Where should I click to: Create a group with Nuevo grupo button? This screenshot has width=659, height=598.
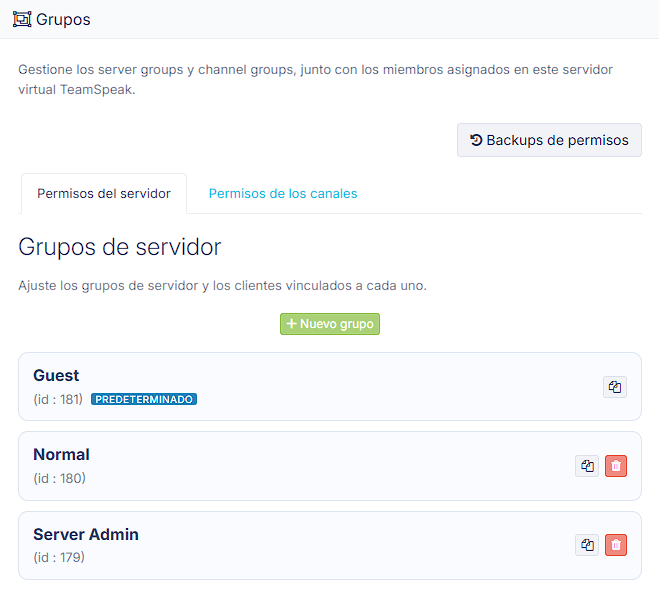click(x=330, y=324)
